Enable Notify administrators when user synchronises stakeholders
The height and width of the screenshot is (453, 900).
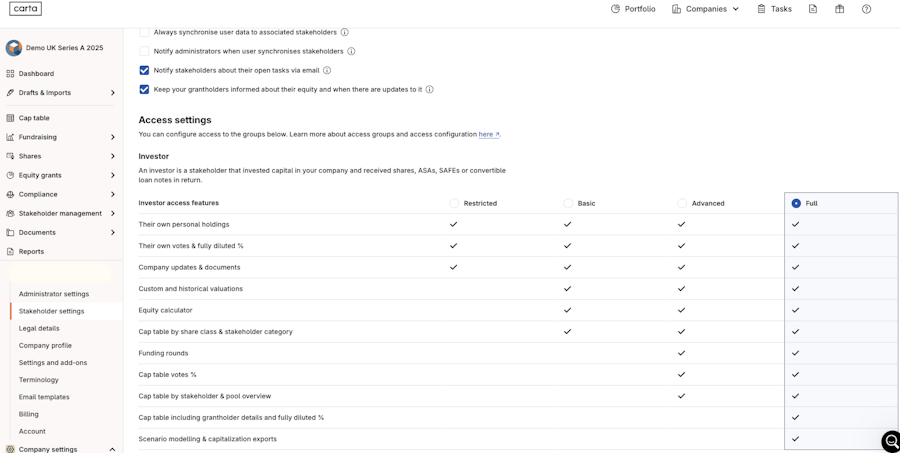pos(144,51)
